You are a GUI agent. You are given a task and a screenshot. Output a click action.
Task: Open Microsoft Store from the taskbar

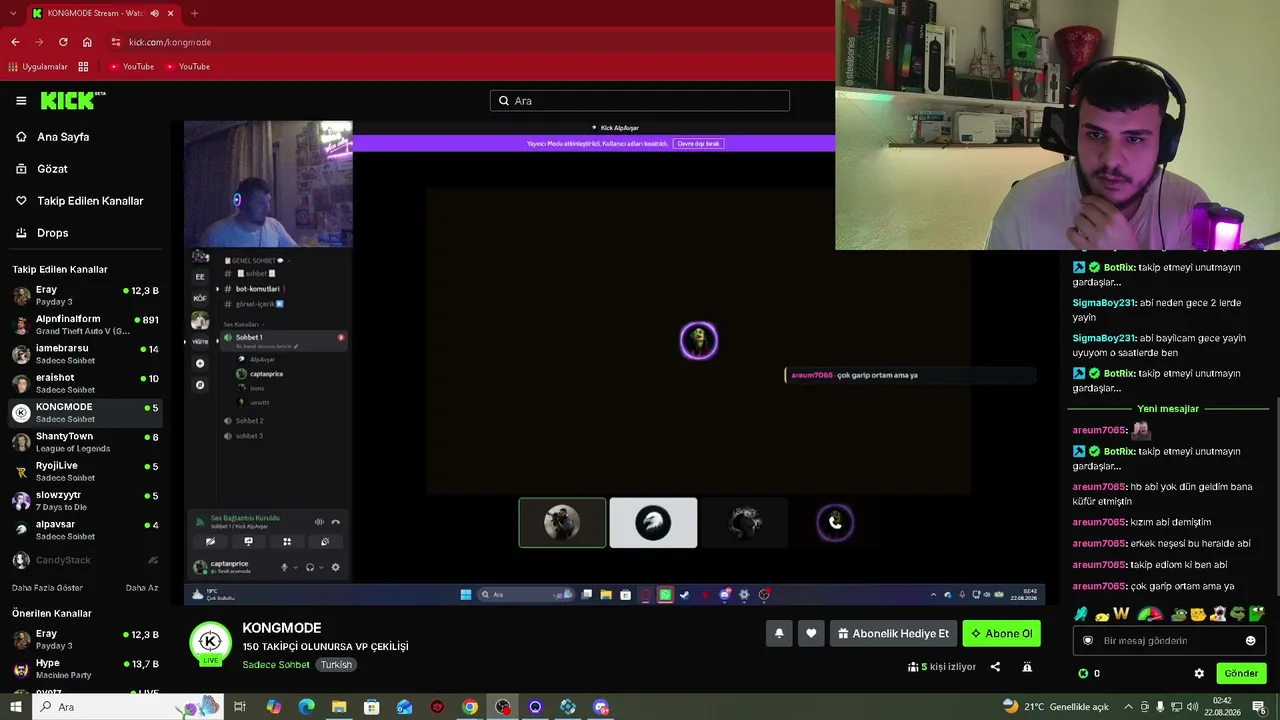[372, 707]
